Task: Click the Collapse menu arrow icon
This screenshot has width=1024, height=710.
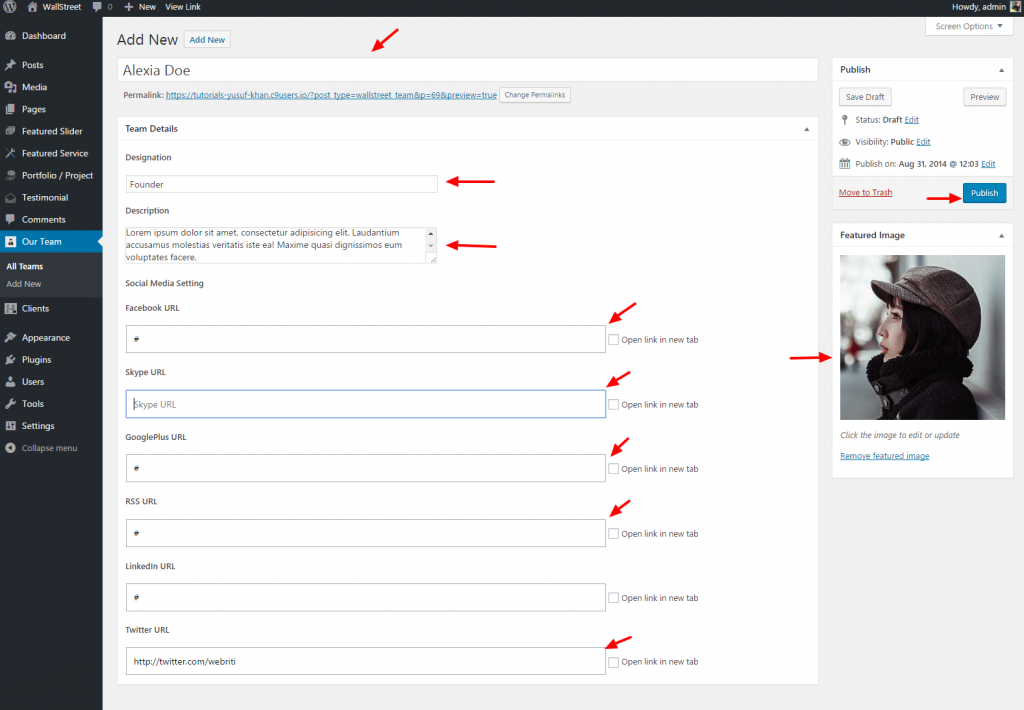Action: click(10, 448)
